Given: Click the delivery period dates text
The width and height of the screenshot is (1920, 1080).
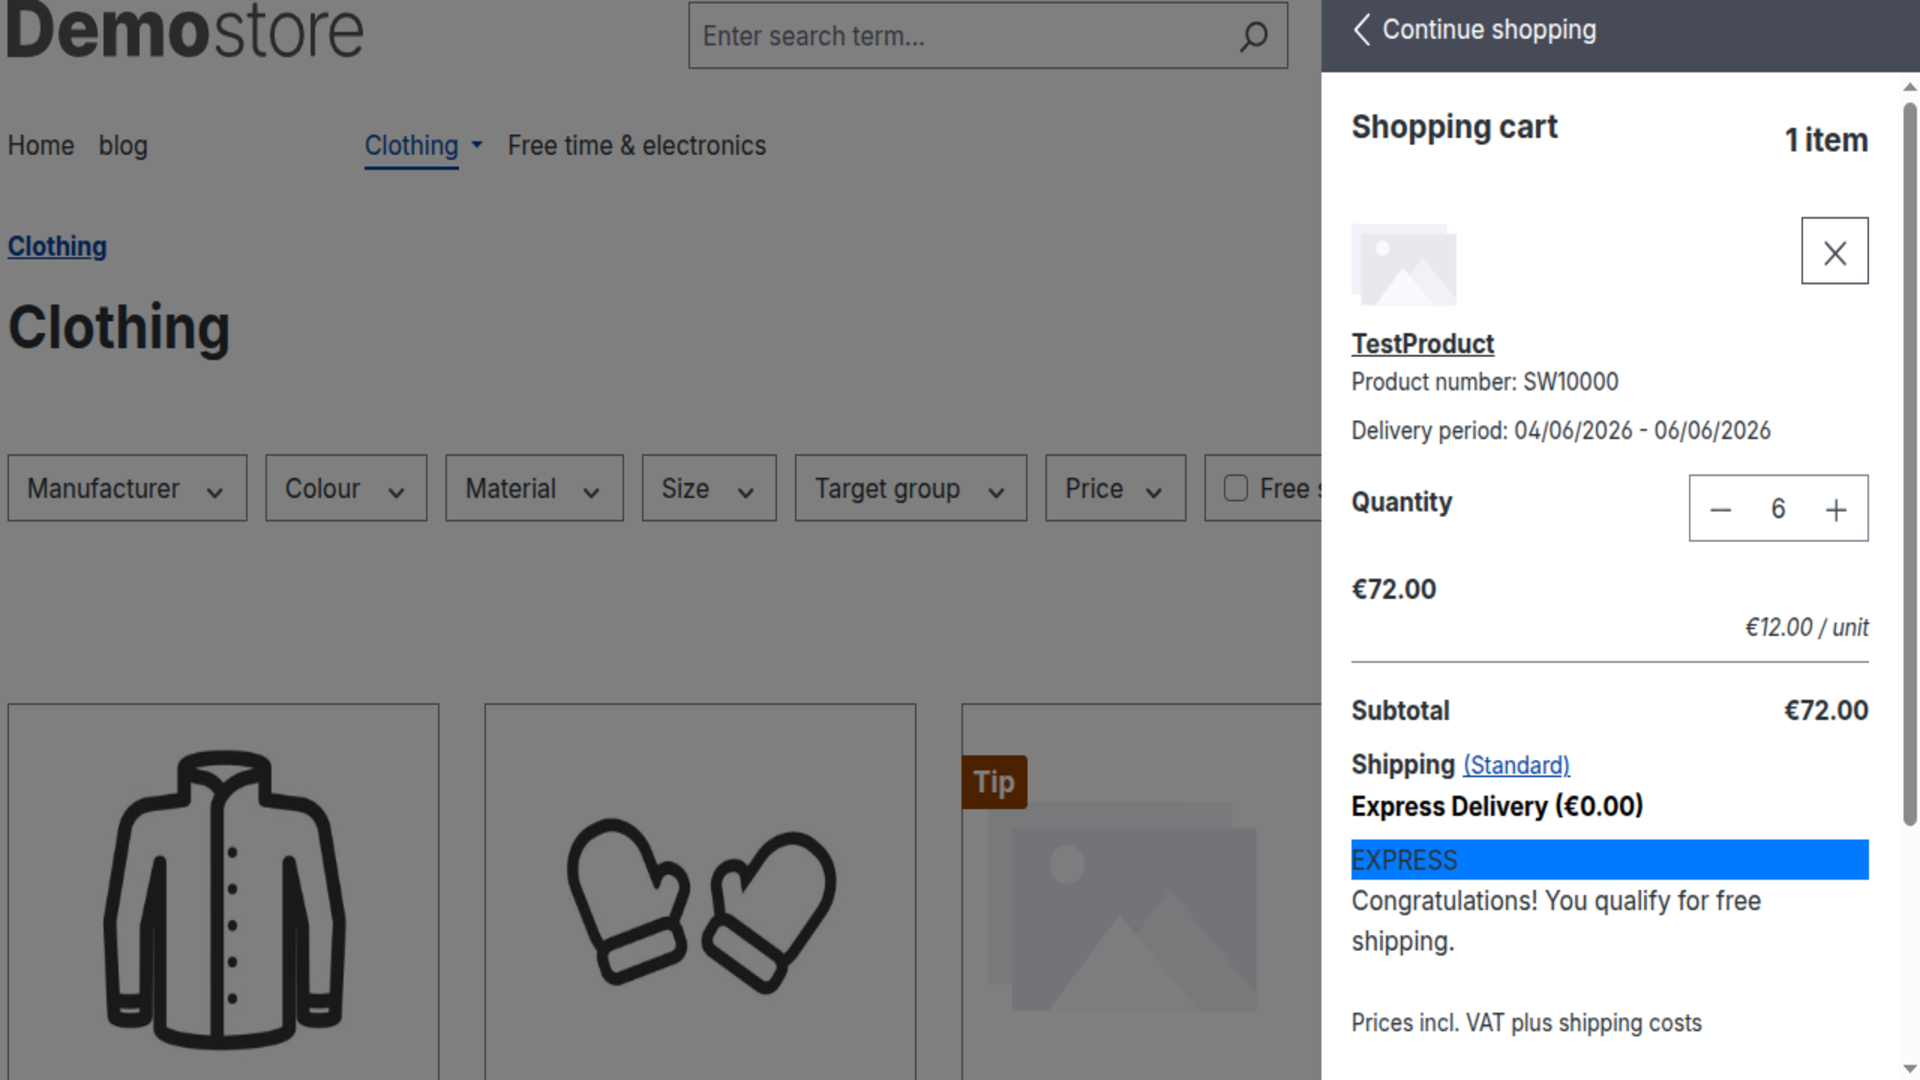Looking at the screenshot, I should coord(1642,430).
